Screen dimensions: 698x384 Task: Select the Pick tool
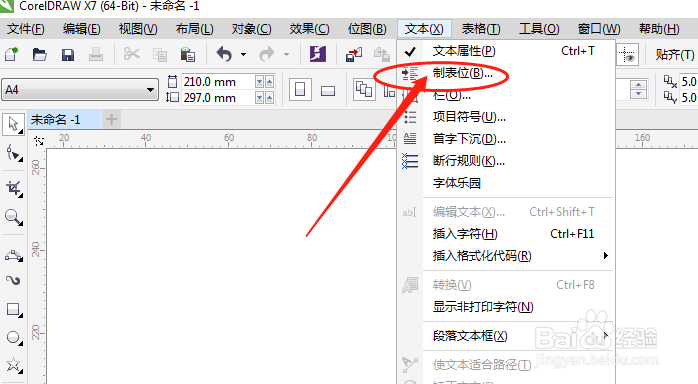13,124
